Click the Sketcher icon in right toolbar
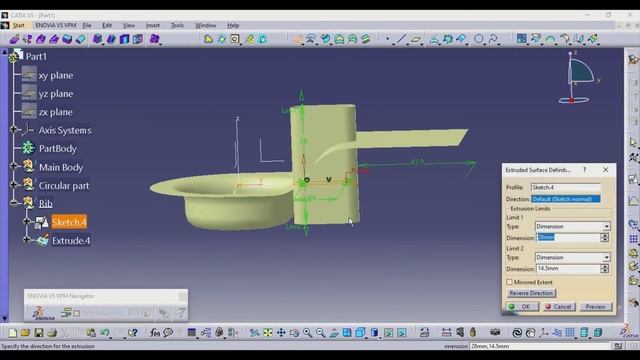Image resolution: width=640 pixels, height=360 pixels. tap(633, 178)
